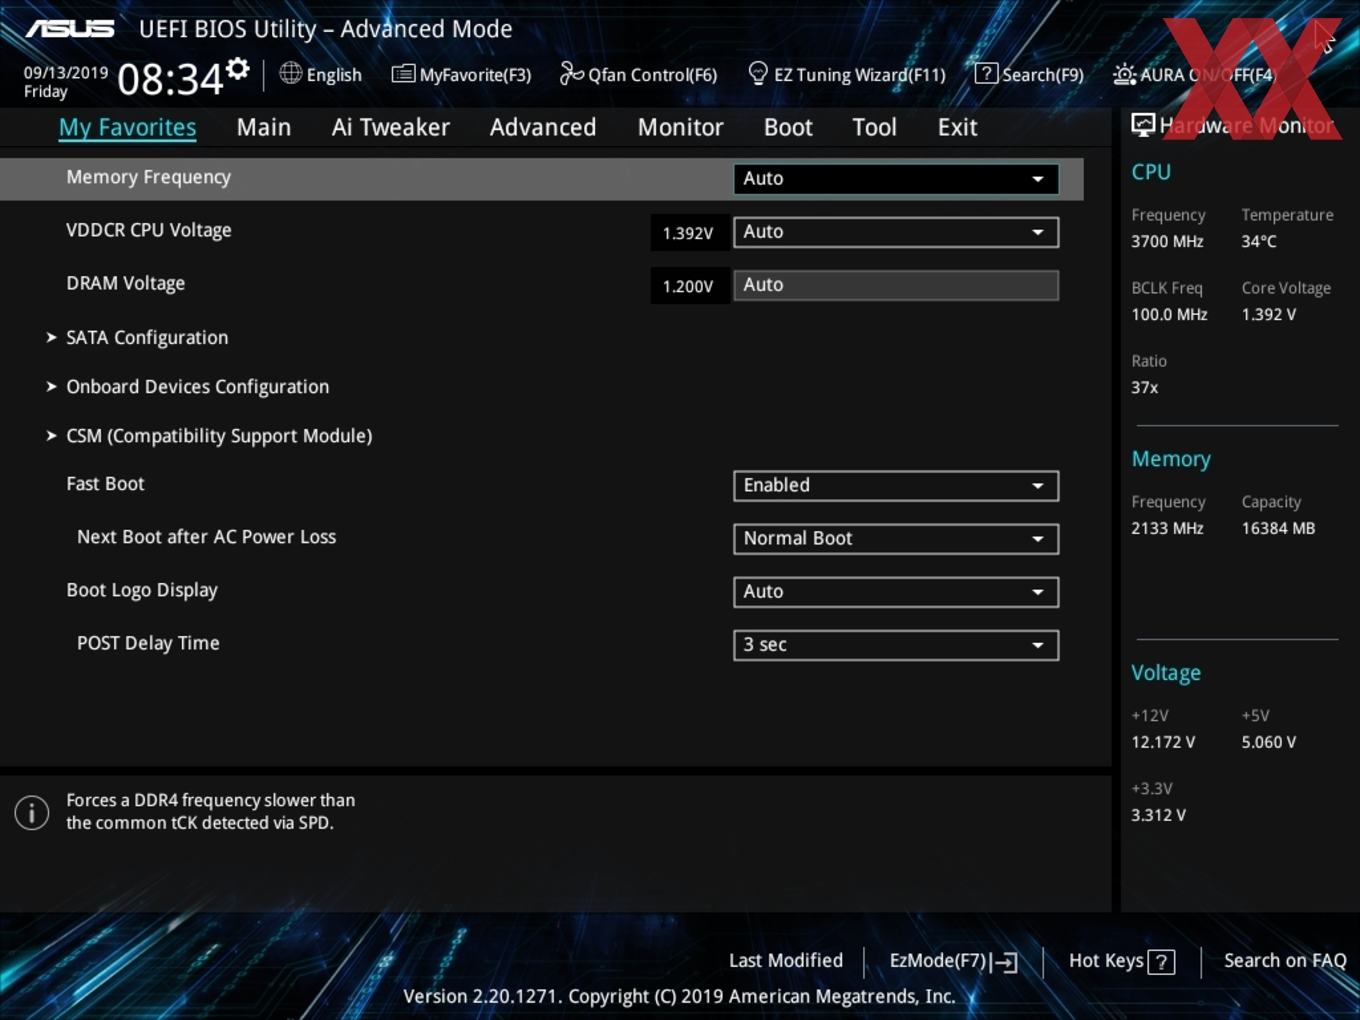Open Qfan Control(F6) fan icon
The width and height of the screenshot is (1360, 1020).
point(571,73)
